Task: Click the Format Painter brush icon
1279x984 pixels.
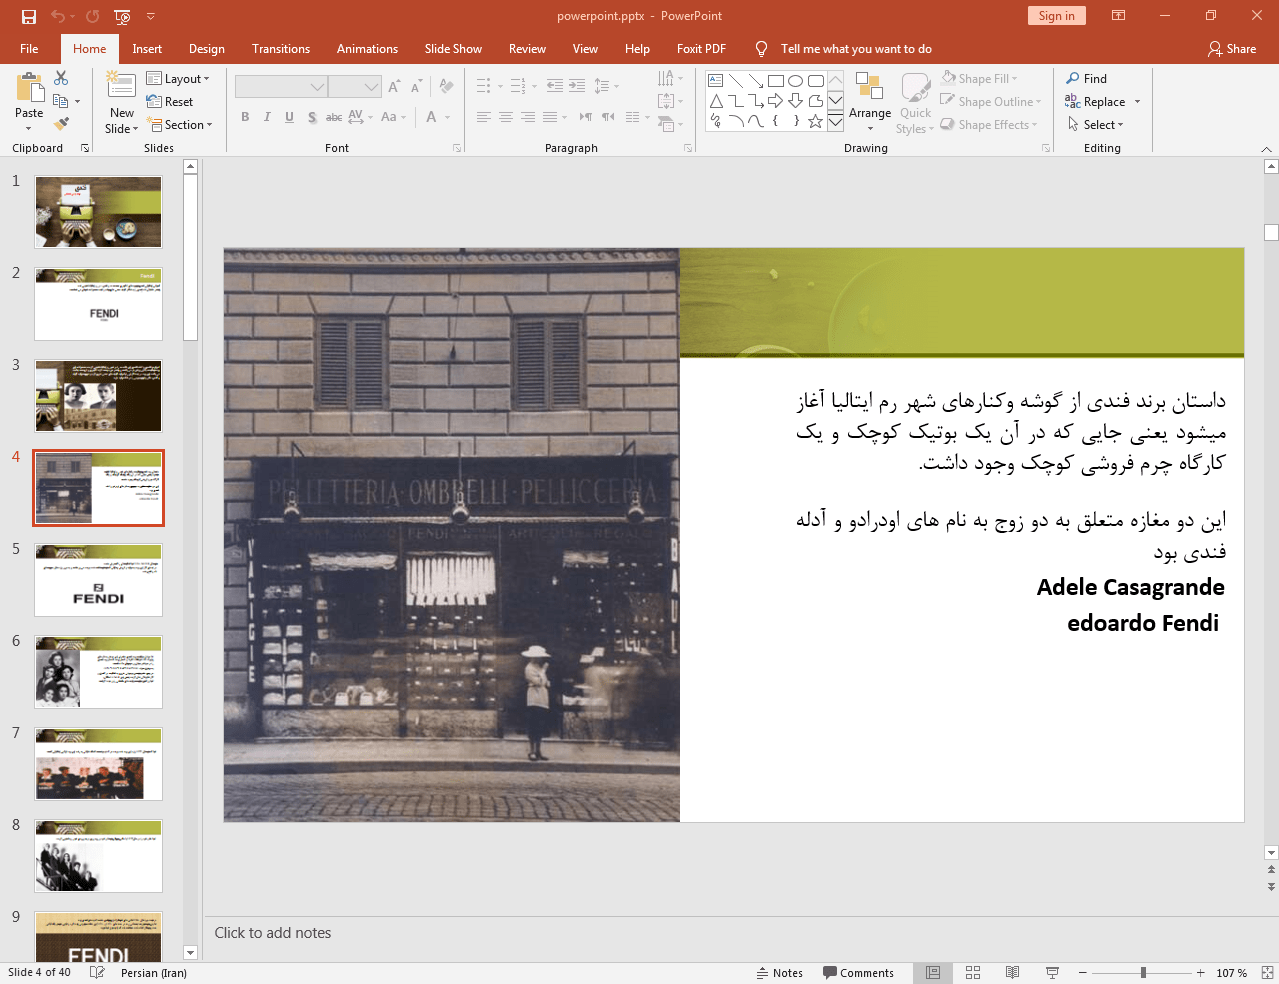Action: [61, 124]
